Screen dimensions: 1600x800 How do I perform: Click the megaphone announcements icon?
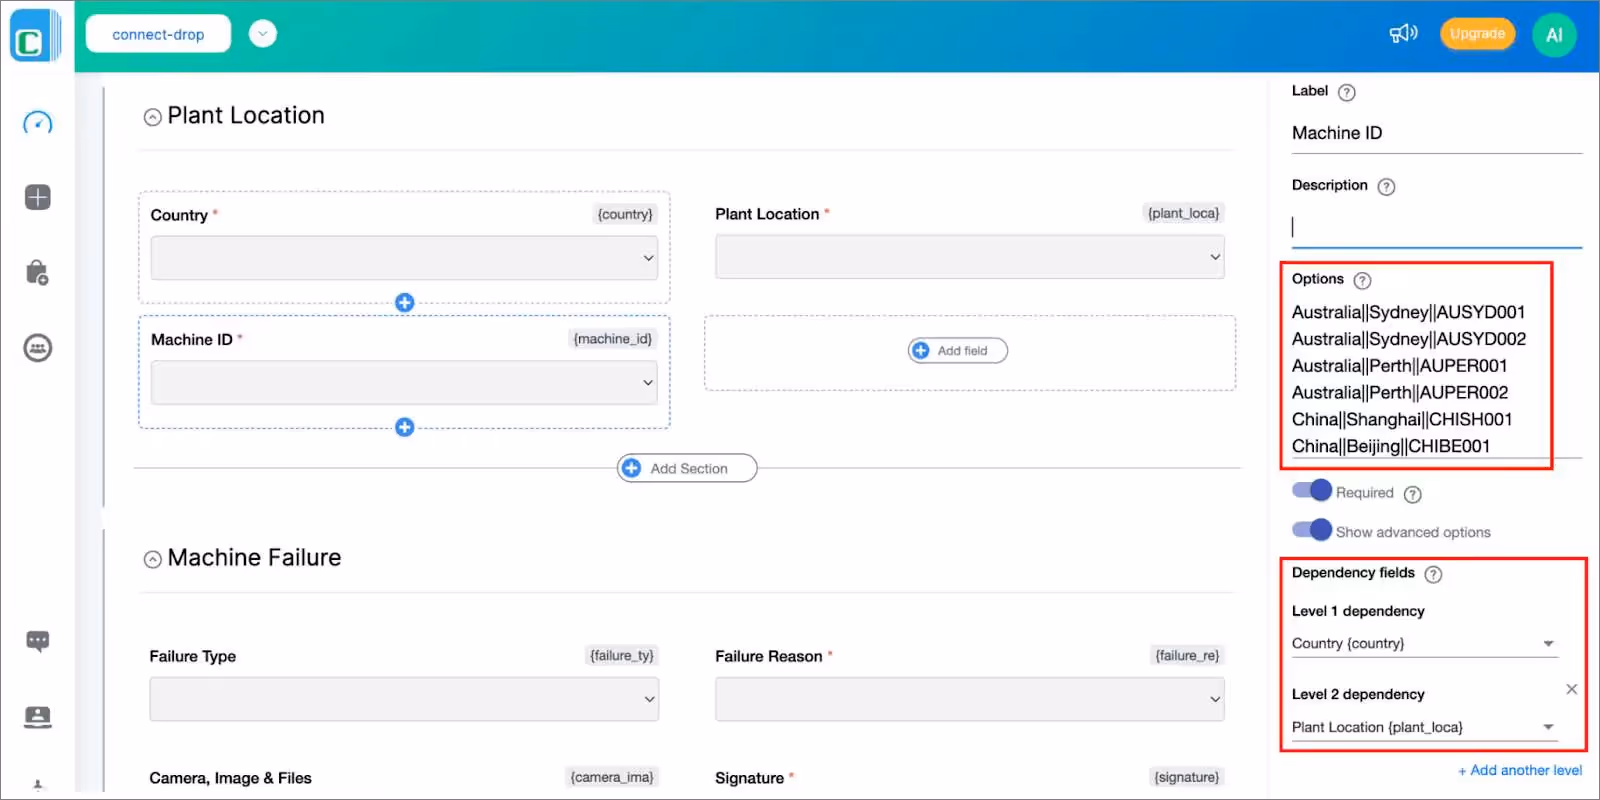[1403, 34]
